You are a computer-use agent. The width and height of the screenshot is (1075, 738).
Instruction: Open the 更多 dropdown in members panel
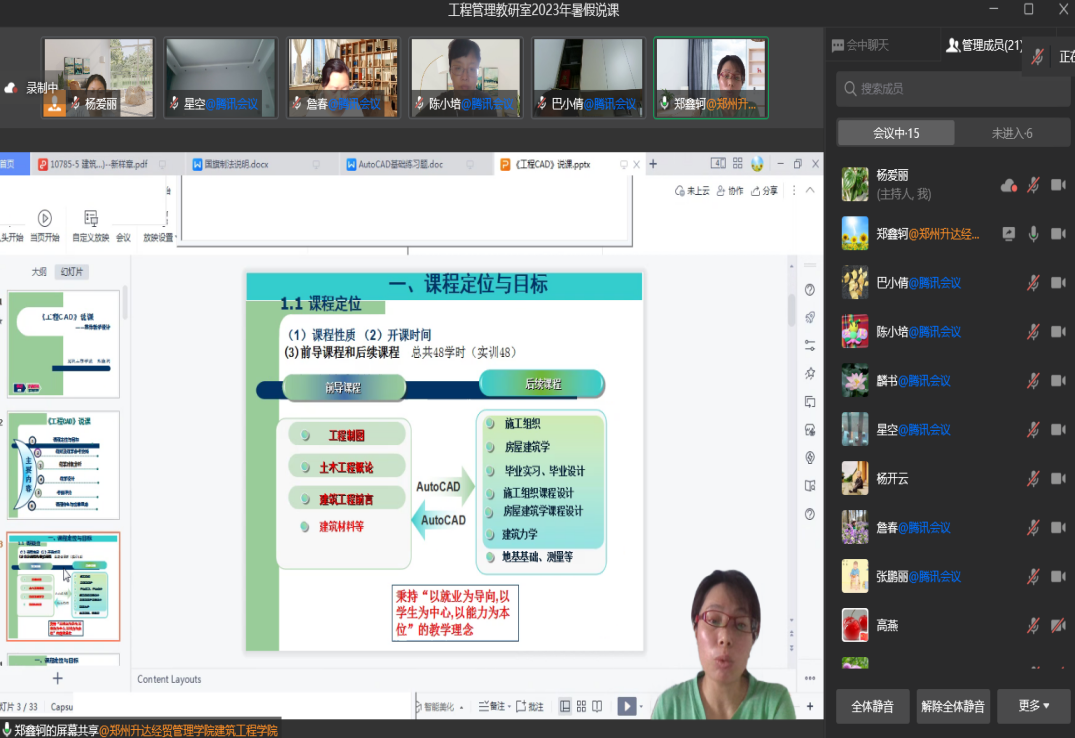tap(1033, 706)
